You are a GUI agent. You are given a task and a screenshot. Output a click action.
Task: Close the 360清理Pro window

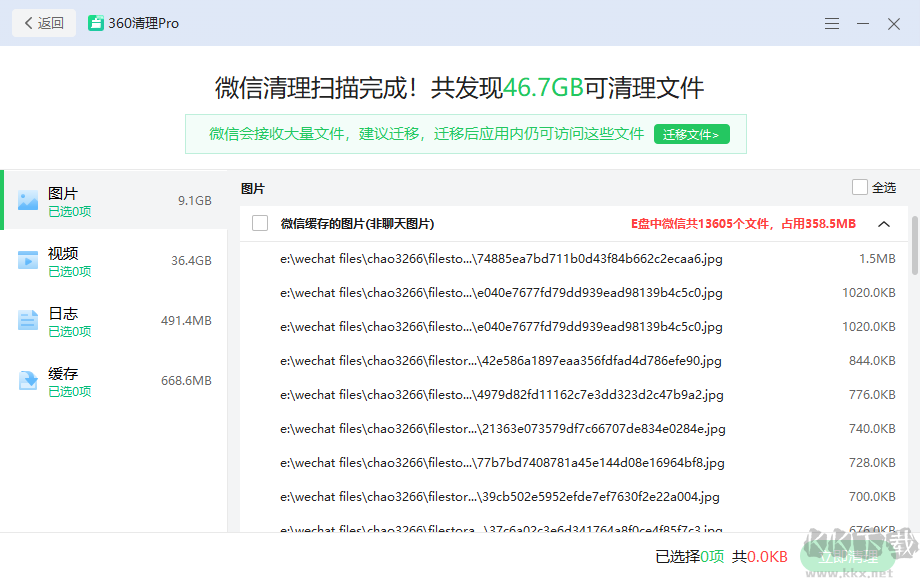click(x=894, y=23)
